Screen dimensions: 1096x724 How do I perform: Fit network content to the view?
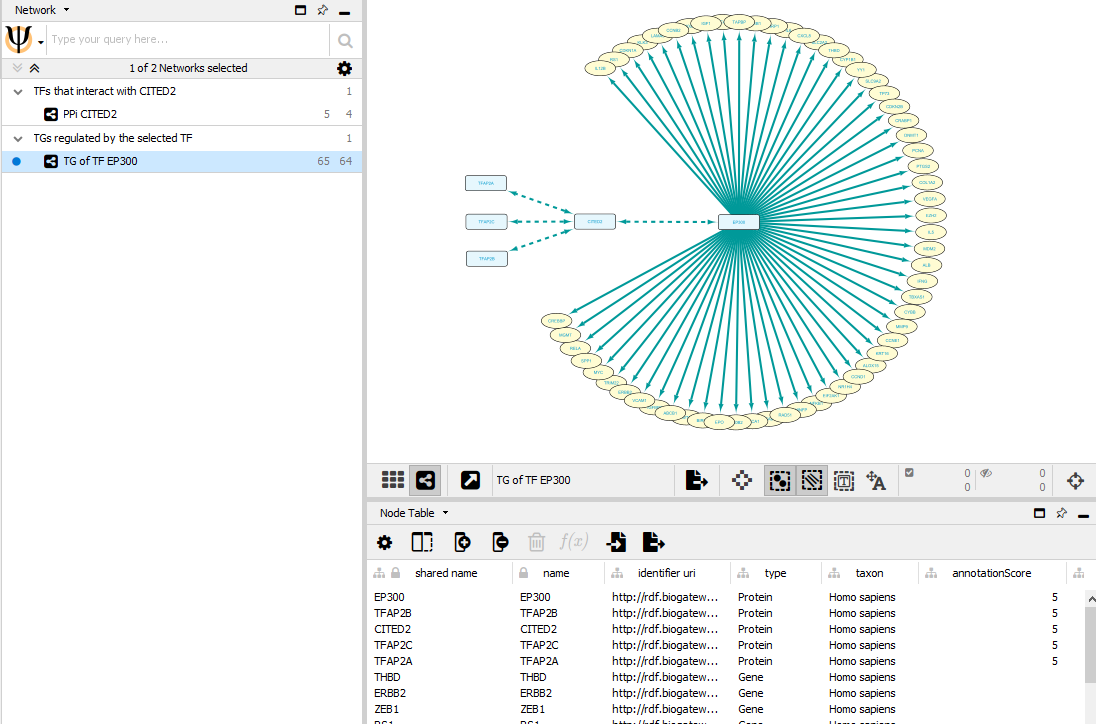1076,481
